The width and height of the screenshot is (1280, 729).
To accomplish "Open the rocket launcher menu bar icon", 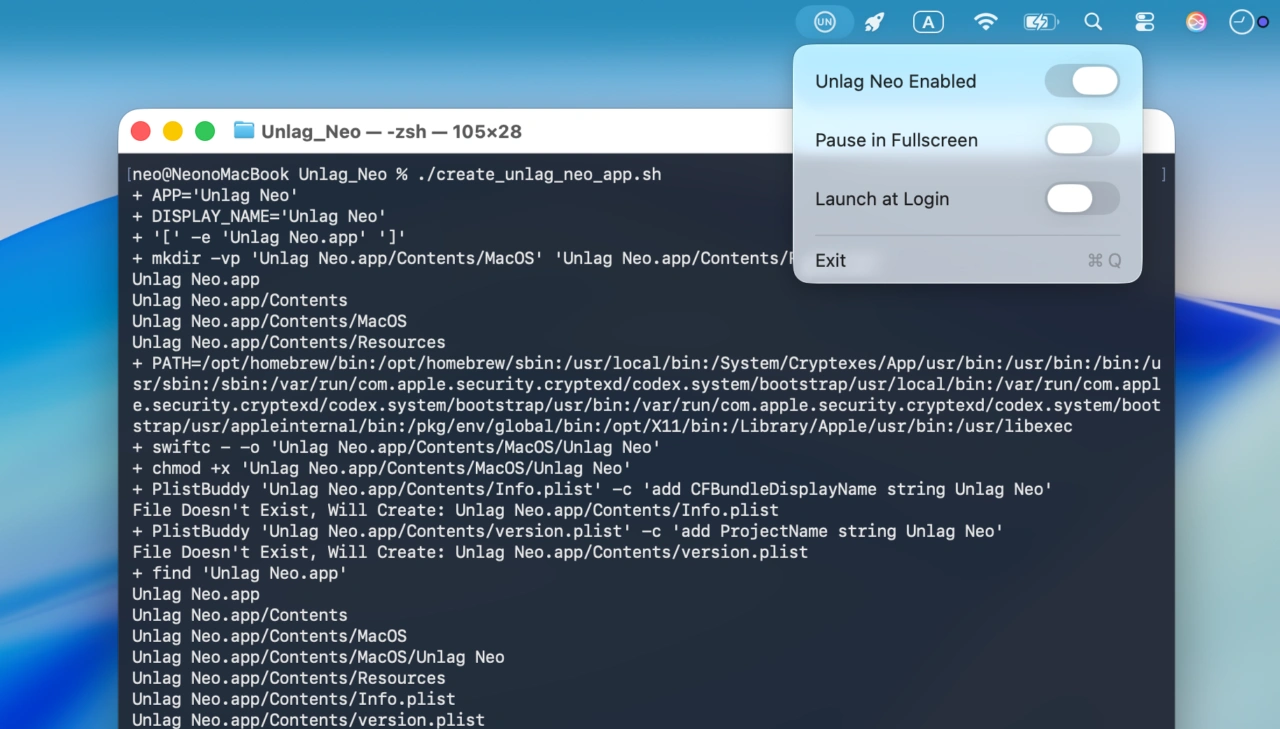I will [x=875, y=22].
